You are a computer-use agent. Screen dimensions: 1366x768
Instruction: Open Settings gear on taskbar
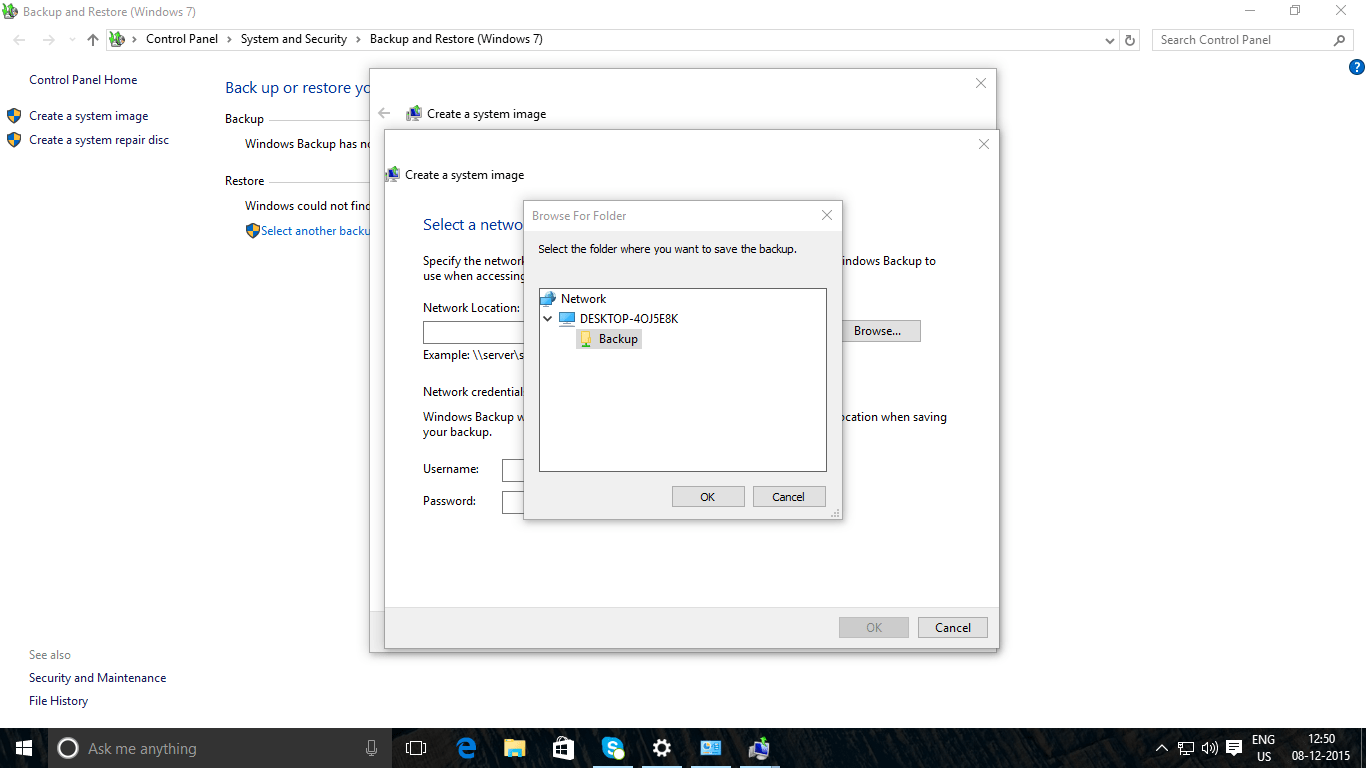tap(661, 748)
